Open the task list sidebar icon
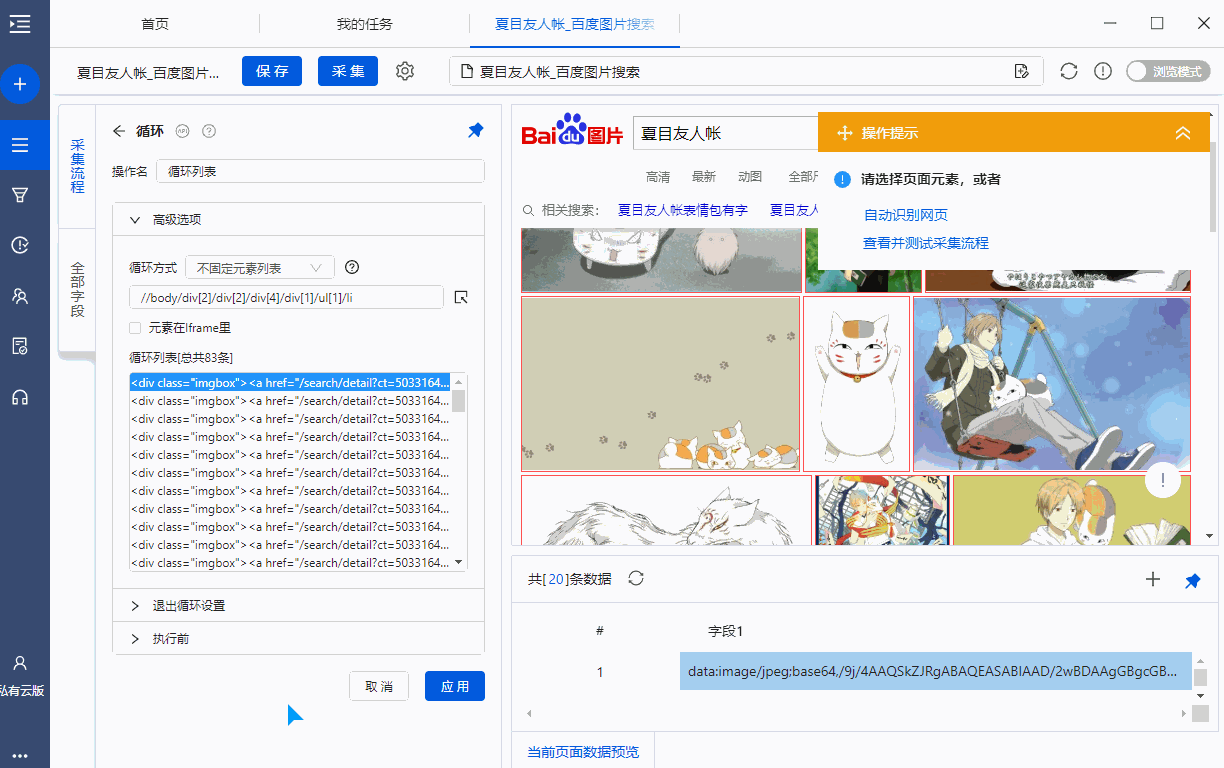The width and height of the screenshot is (1224, 768). (x=20, y=145)
